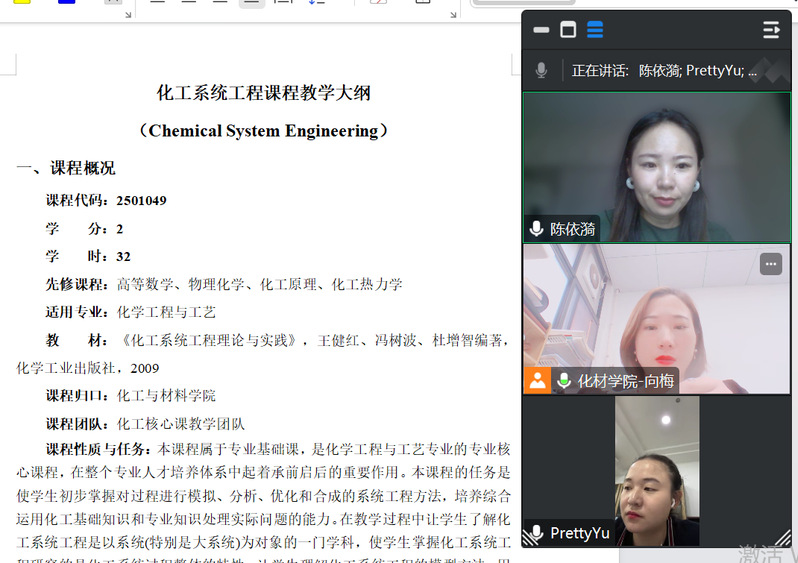Screen dimensions: 798x563
Task: Select the blue stacked gallery view icon
Action: pyautogui.click(x=595, y=30)
